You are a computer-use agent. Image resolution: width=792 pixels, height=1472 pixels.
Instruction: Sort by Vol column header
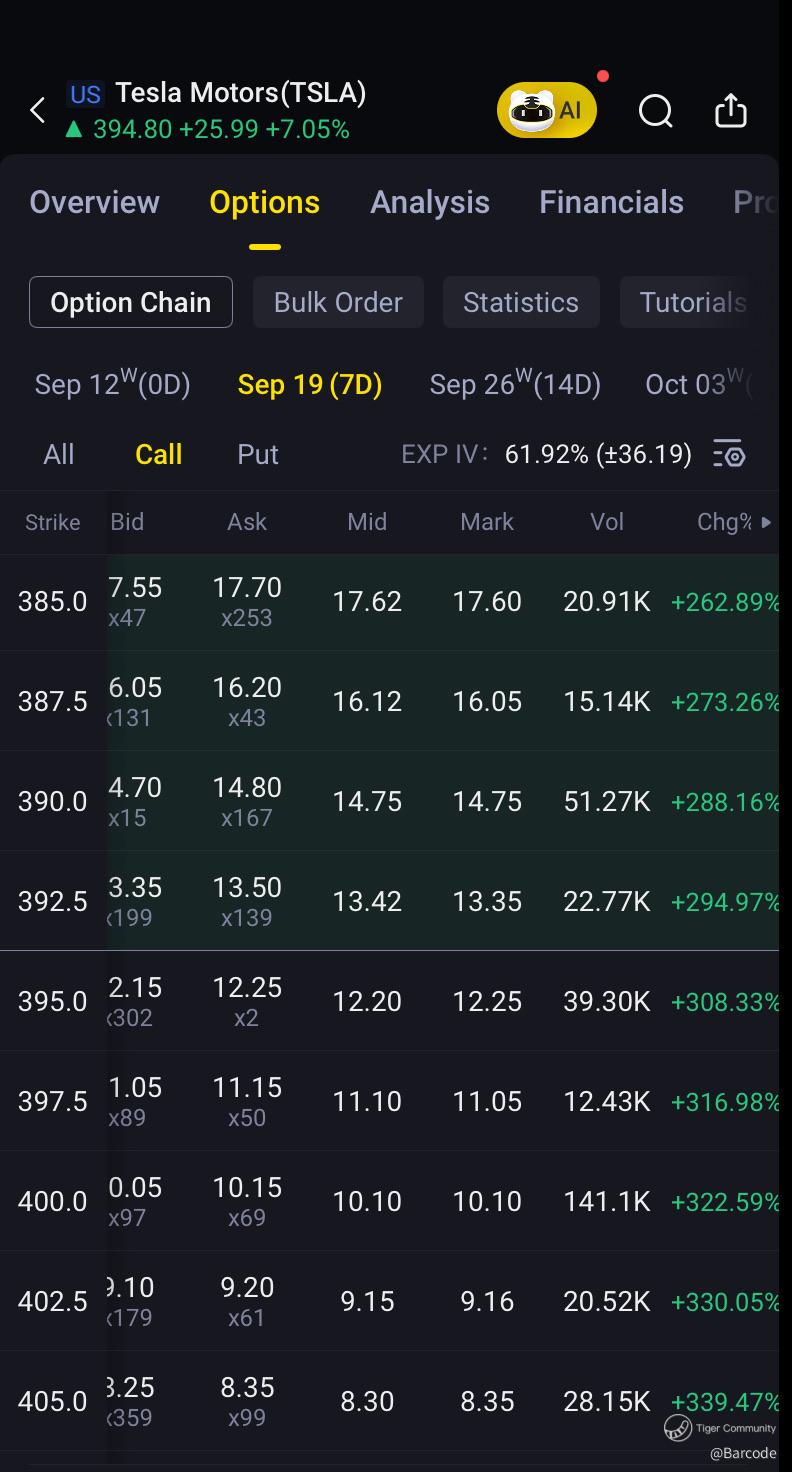click(607, 521)
